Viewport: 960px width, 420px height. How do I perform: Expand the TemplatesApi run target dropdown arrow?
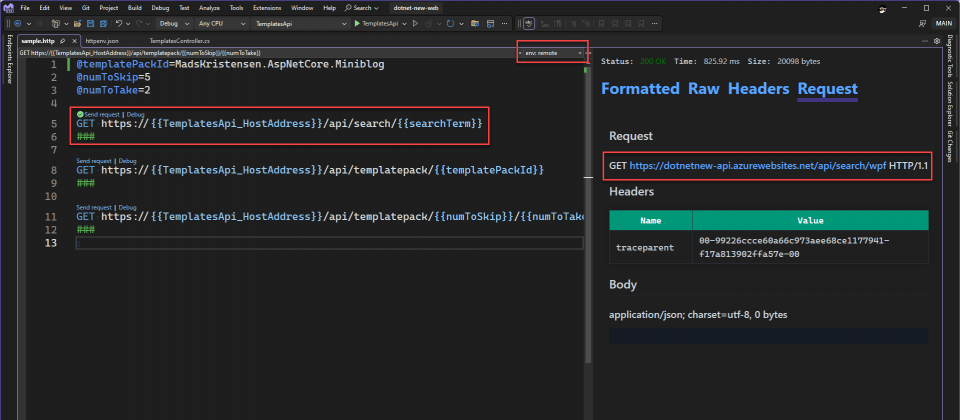[404, 23]
